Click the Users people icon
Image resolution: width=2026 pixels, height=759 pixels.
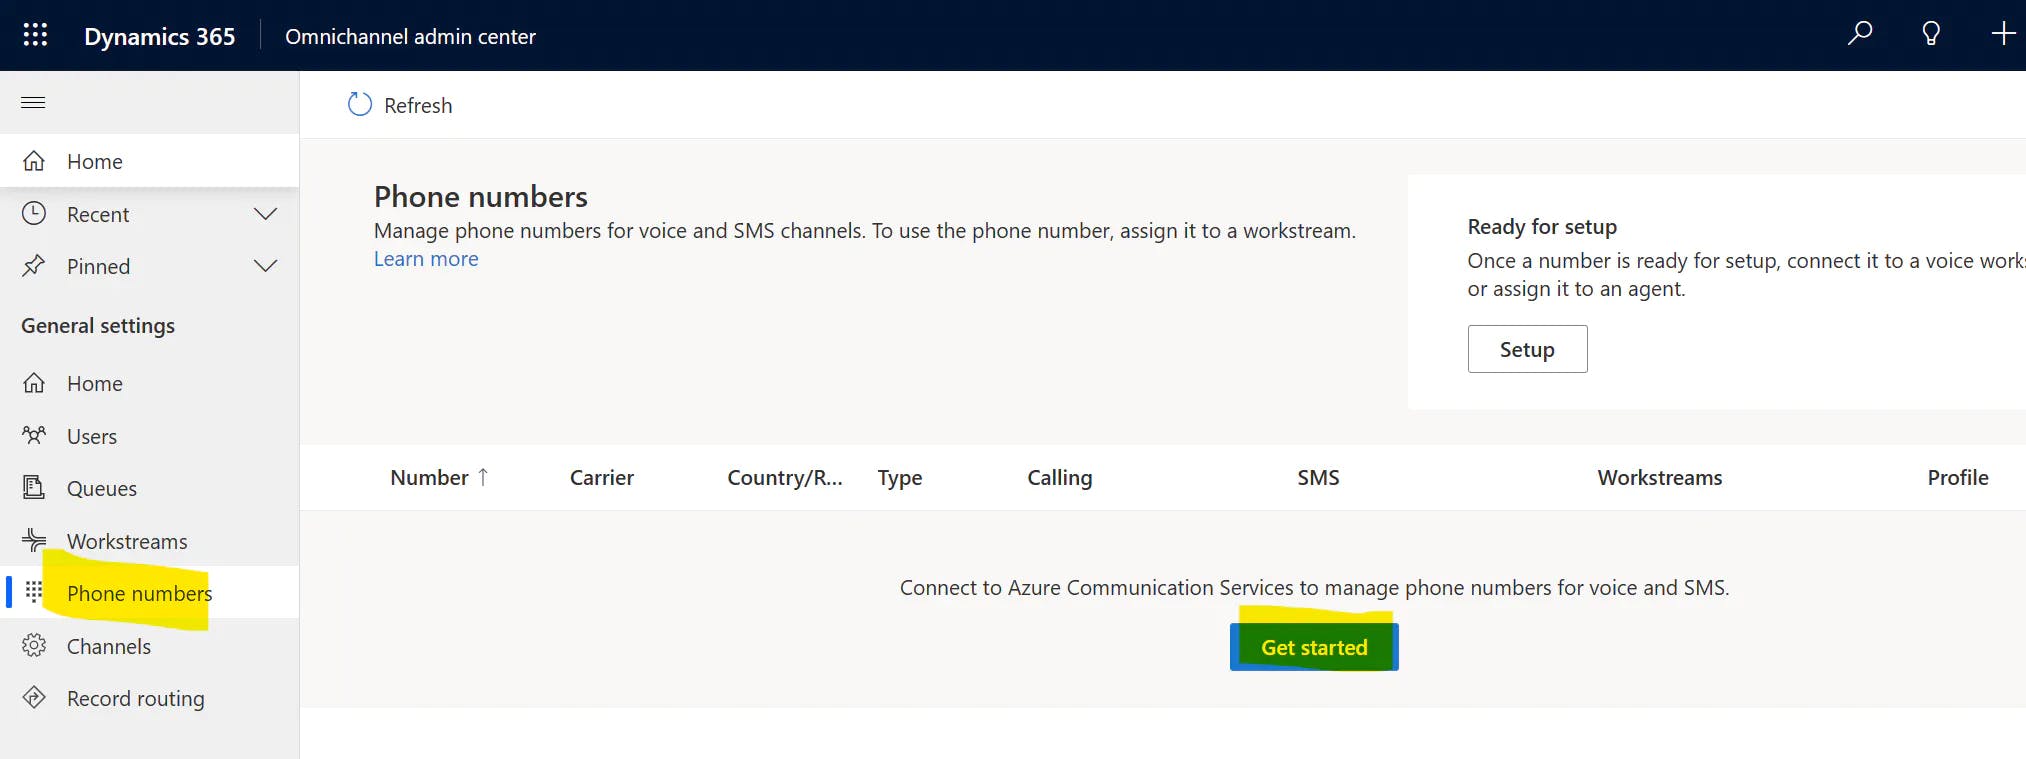[34, 435]
